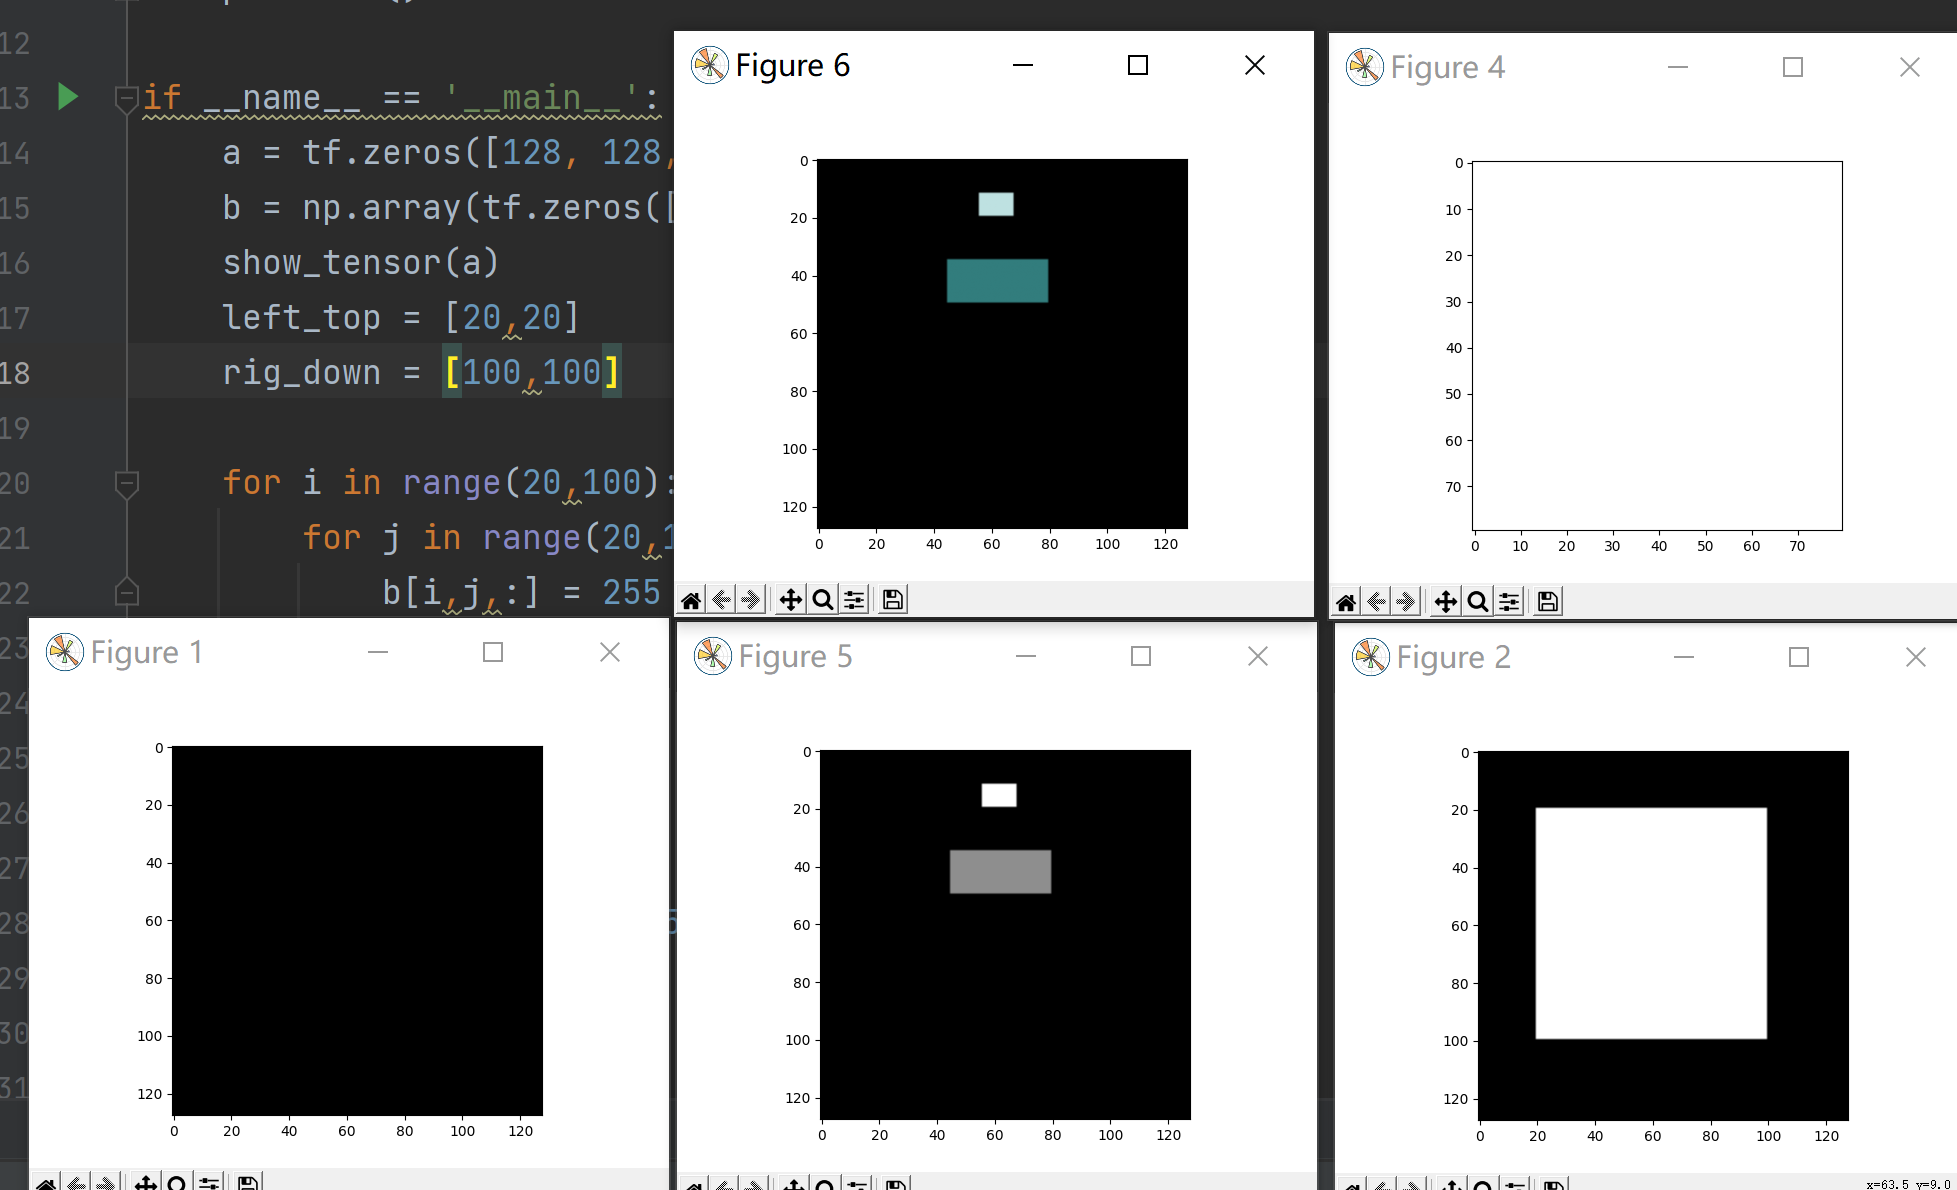Click the Figure 6 matplotlib window icon
The width and height of the screenshot is (1957, 1190).
710,65
